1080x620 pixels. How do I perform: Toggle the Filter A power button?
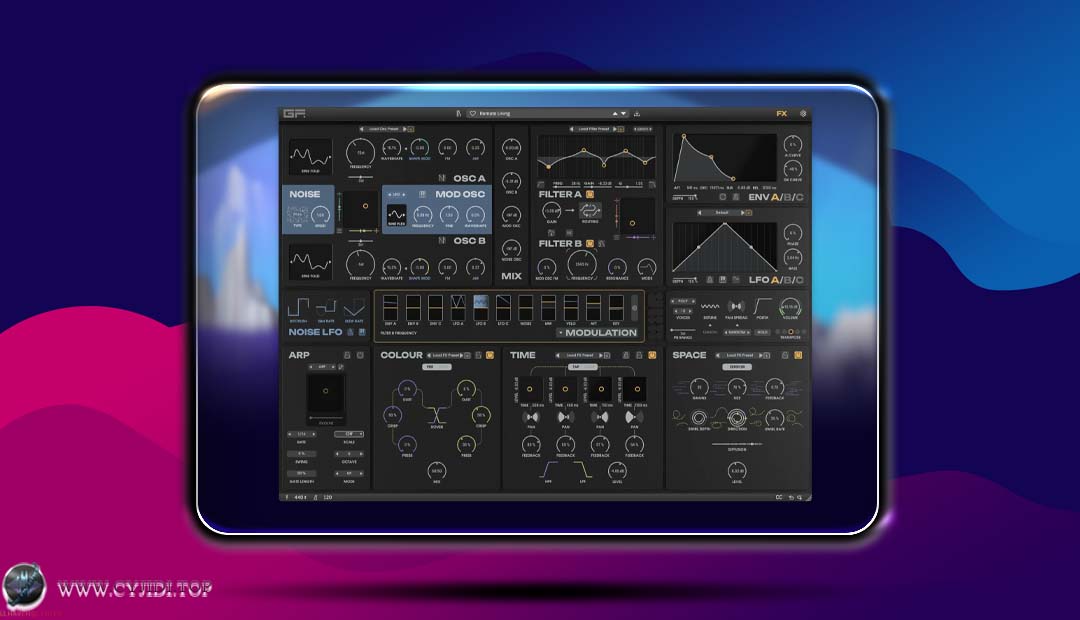[x=591, y=194]
